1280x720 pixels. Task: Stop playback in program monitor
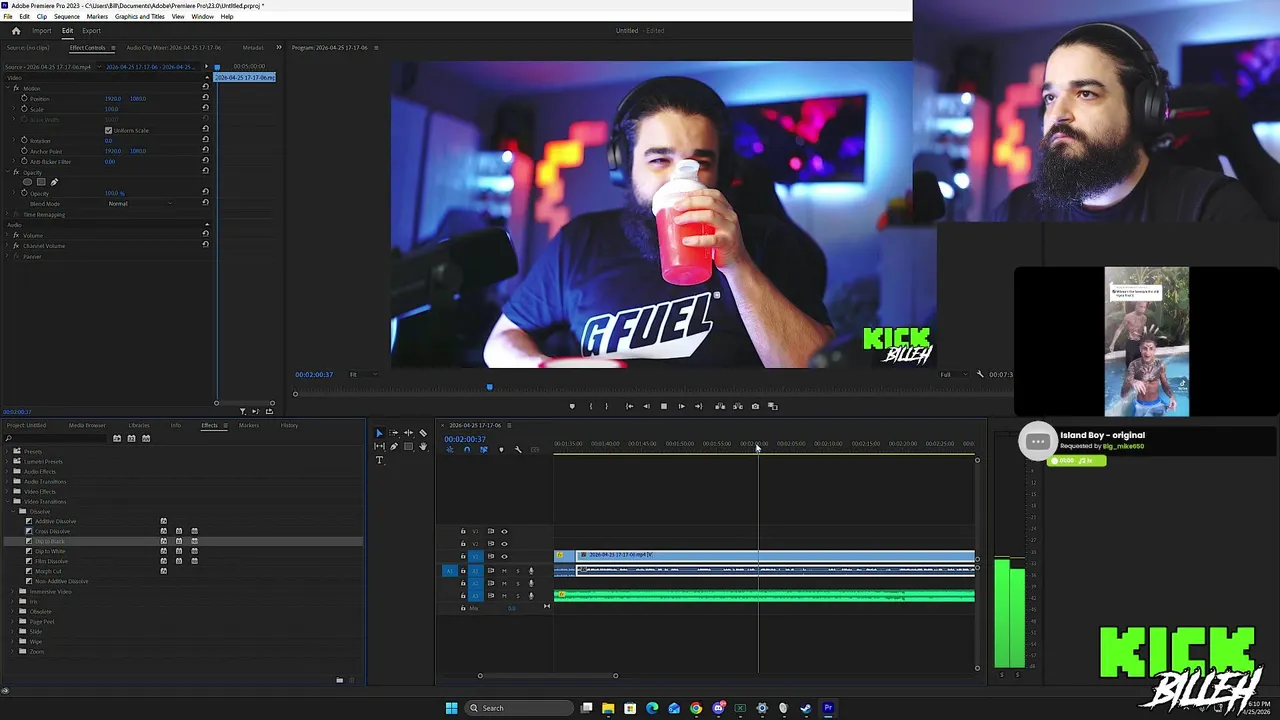click(664, 406)
